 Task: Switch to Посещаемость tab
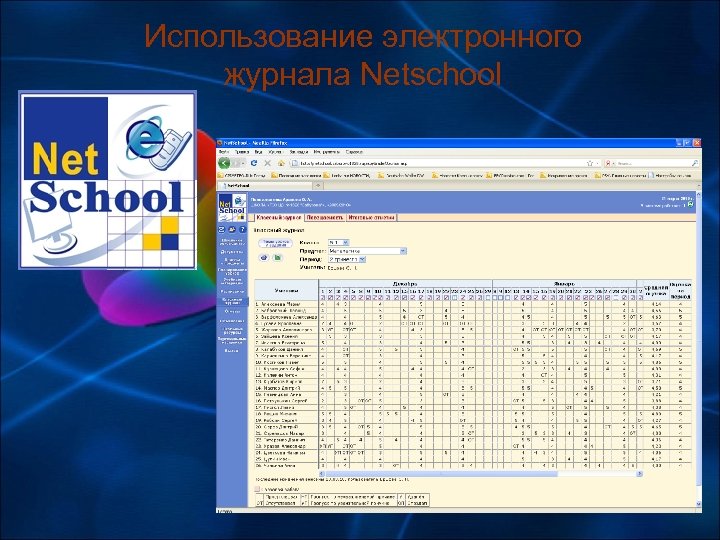(325, 218)
